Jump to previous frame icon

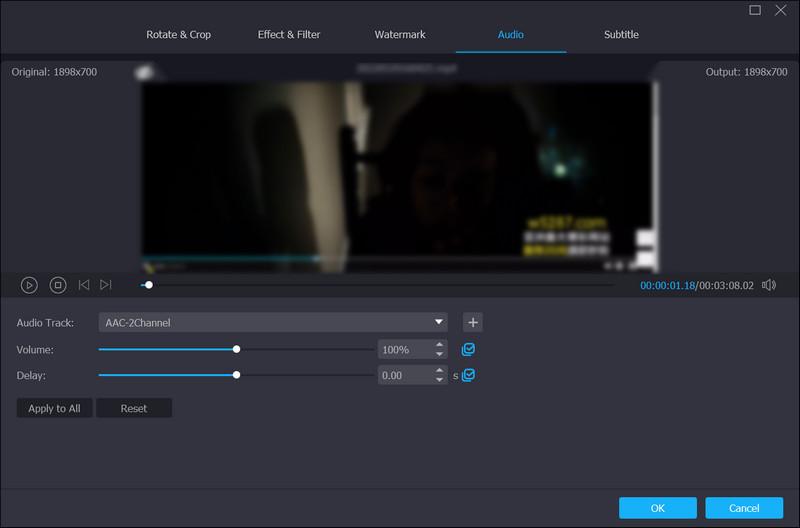click(84, 285)
